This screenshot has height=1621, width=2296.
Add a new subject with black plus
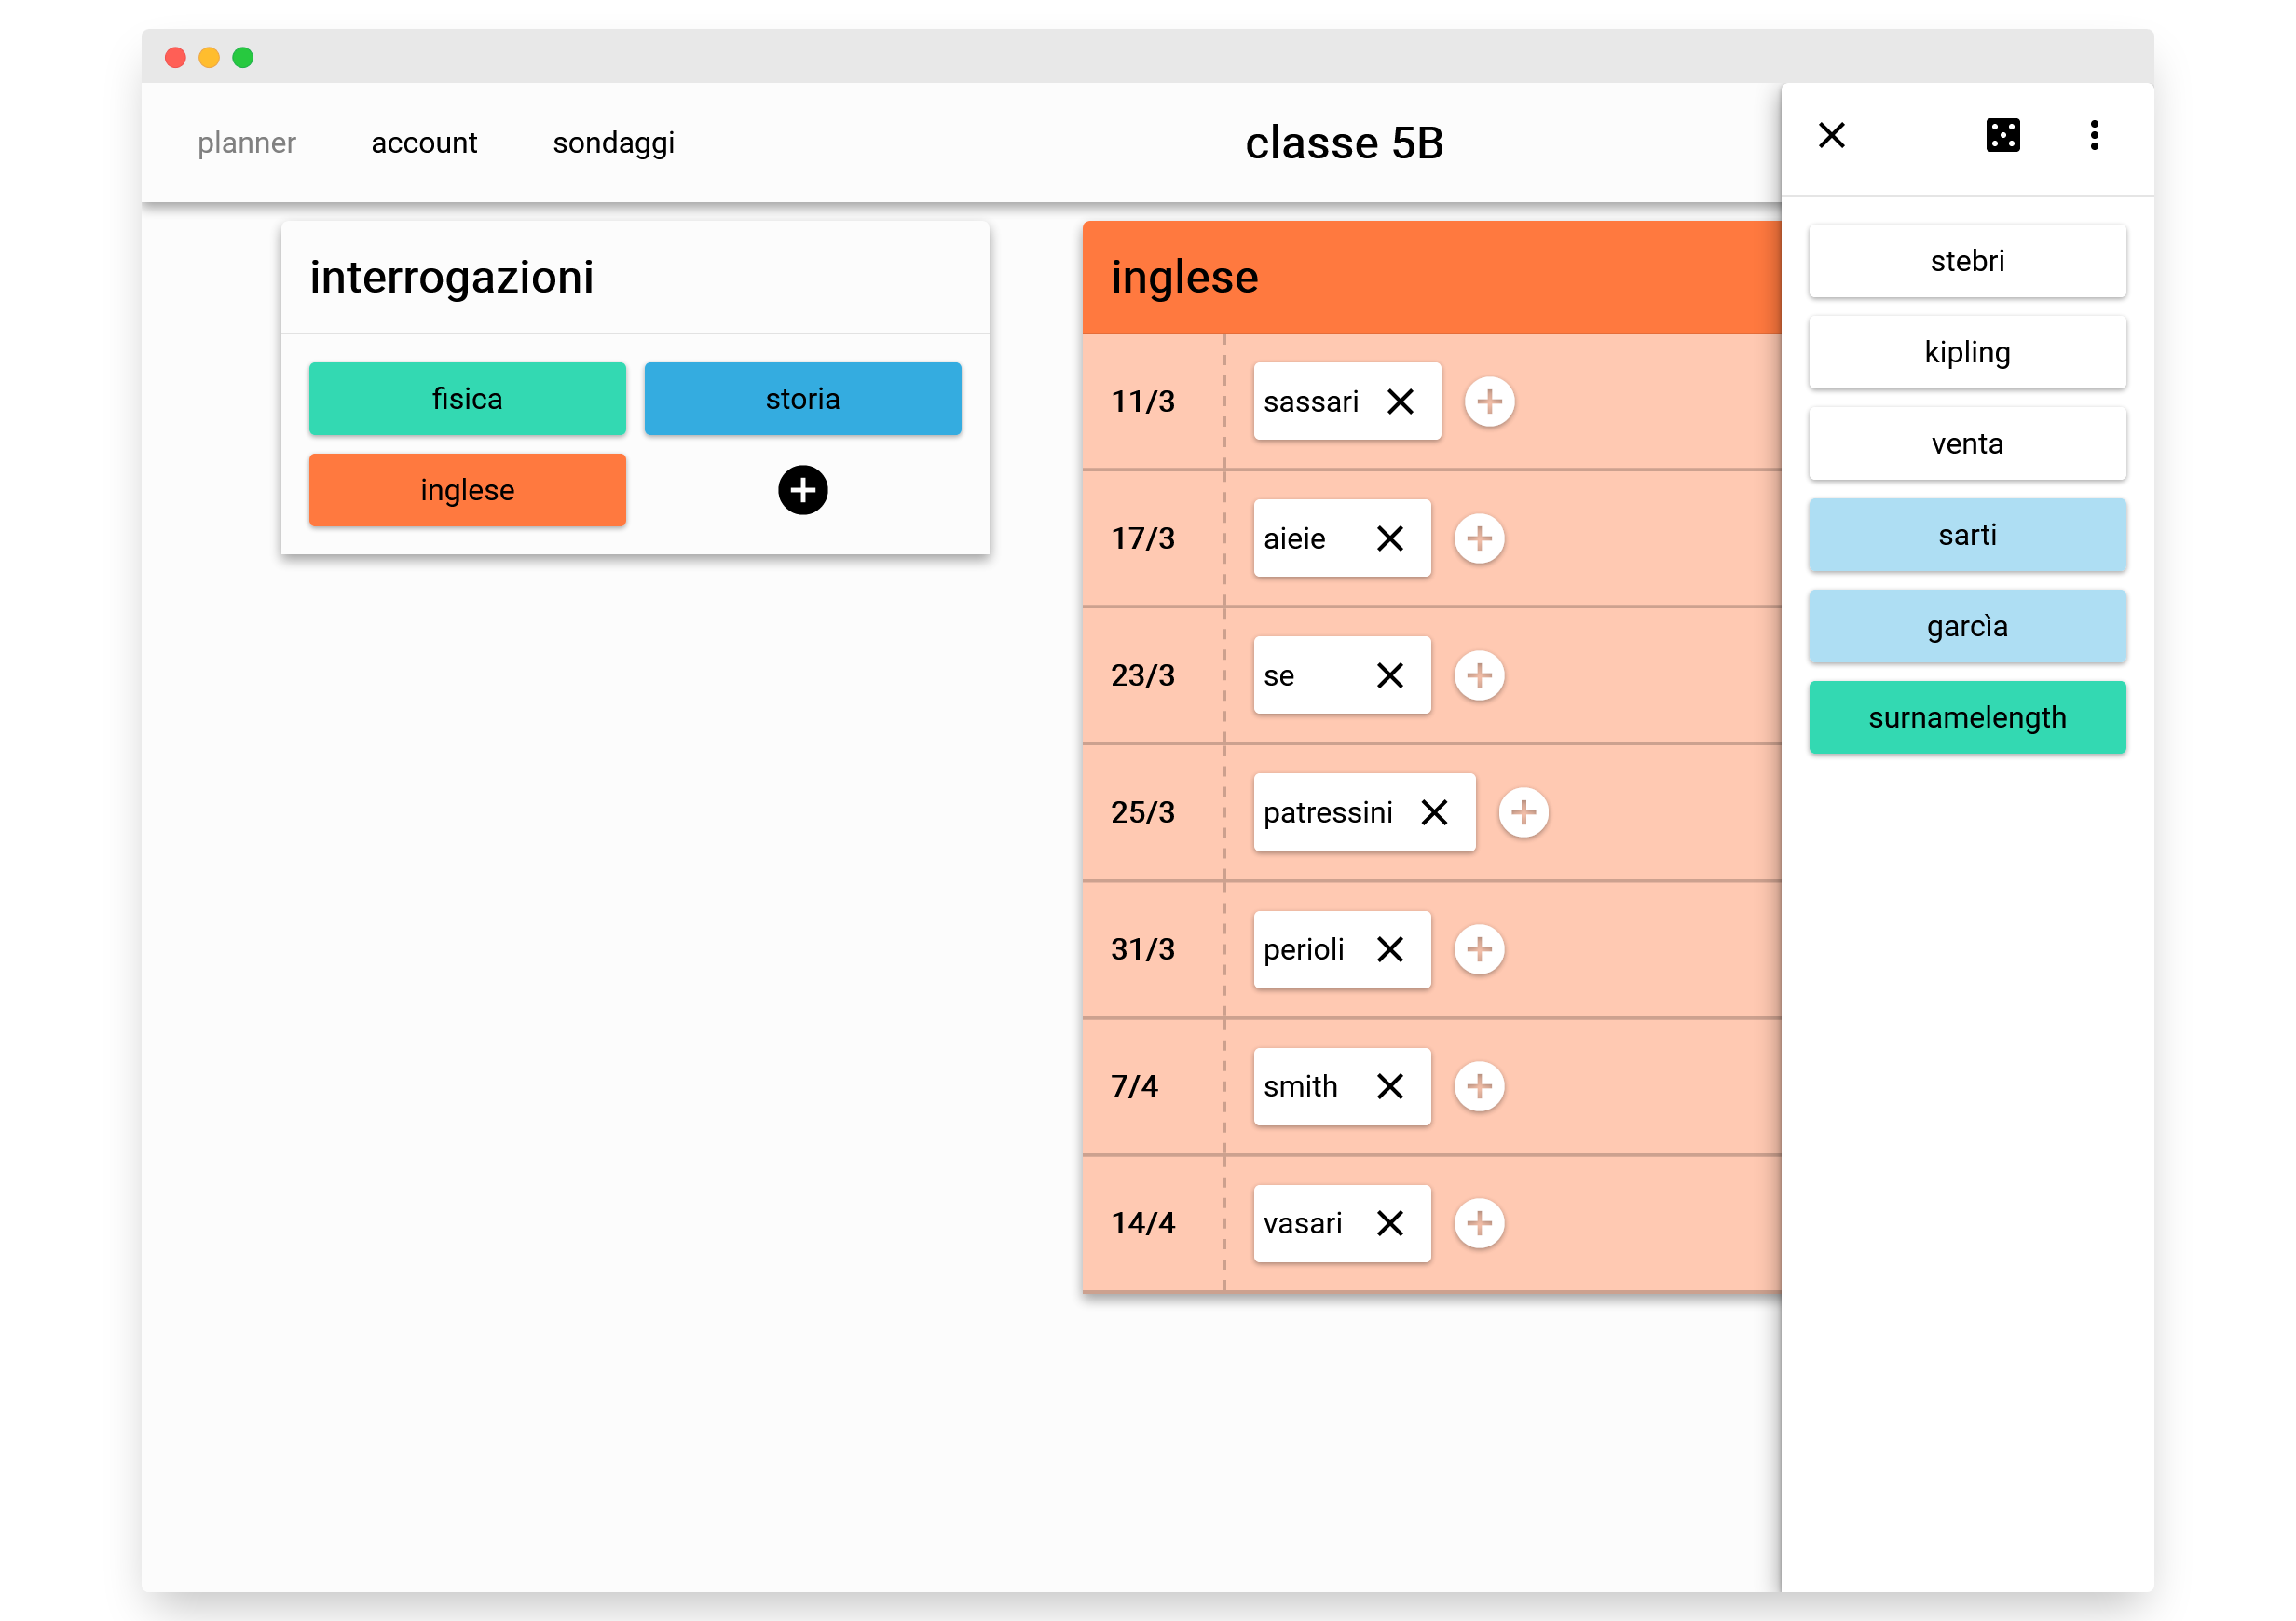point(802,490)
